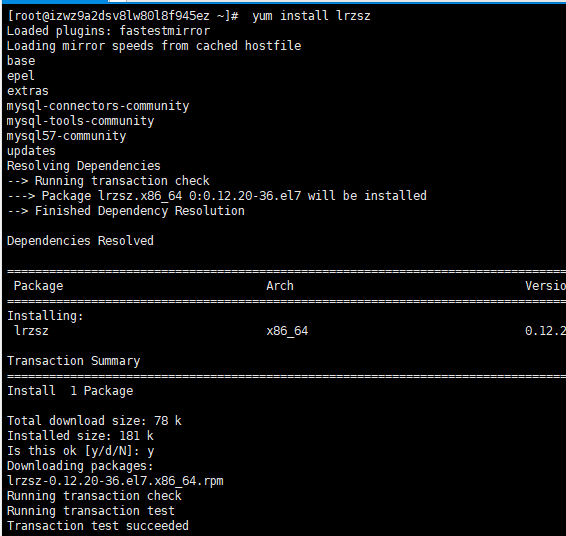This screenshot has width=566, height=536.
Task: Click the 'Resolving Dependencies' line
Action: tap(84, 166)
